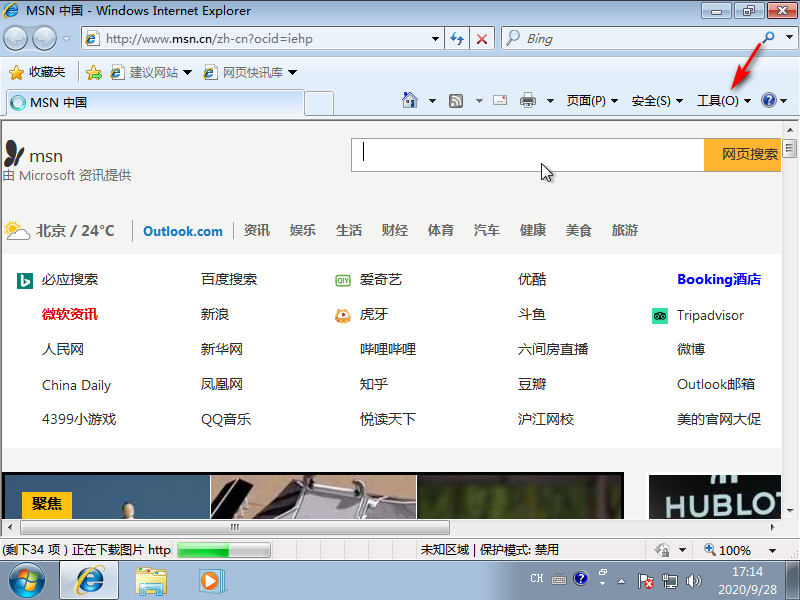Expand the address bar history dropdown
800x600 pixels.
pos(437,38)
